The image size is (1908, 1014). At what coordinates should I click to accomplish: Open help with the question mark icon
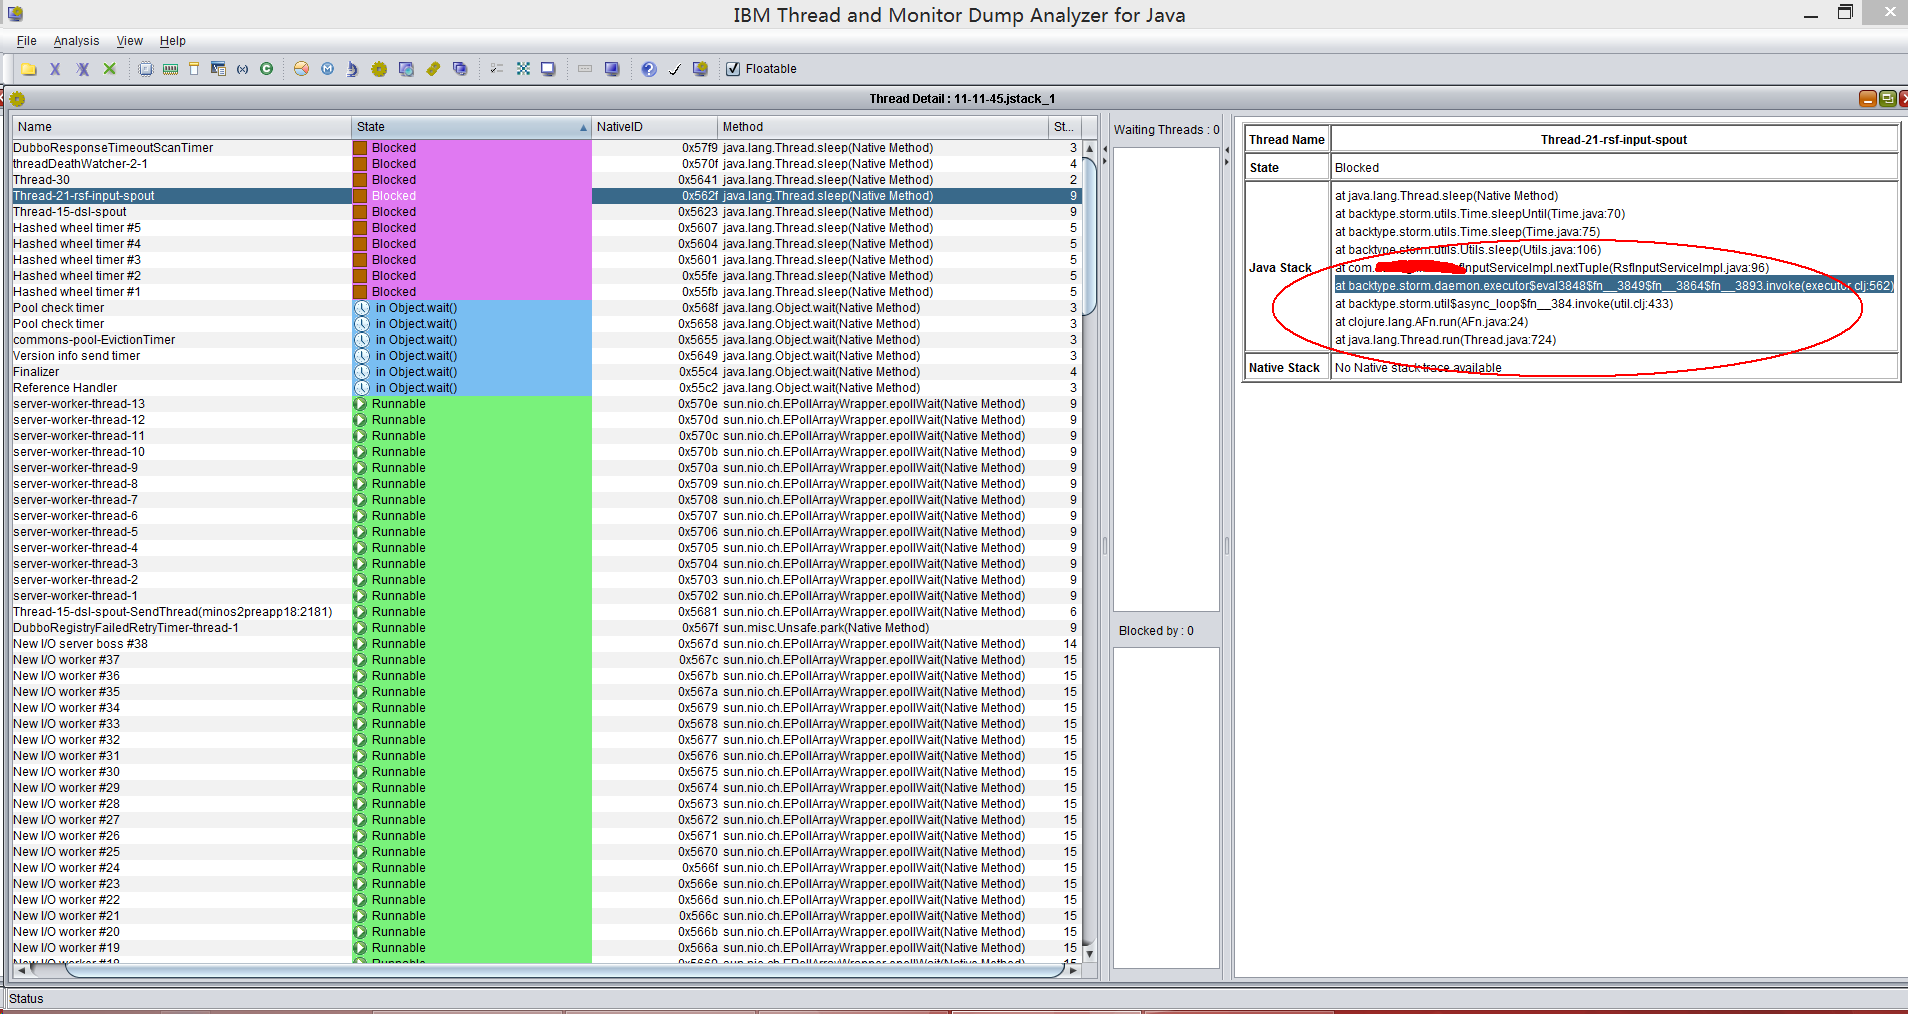[649, 69]
